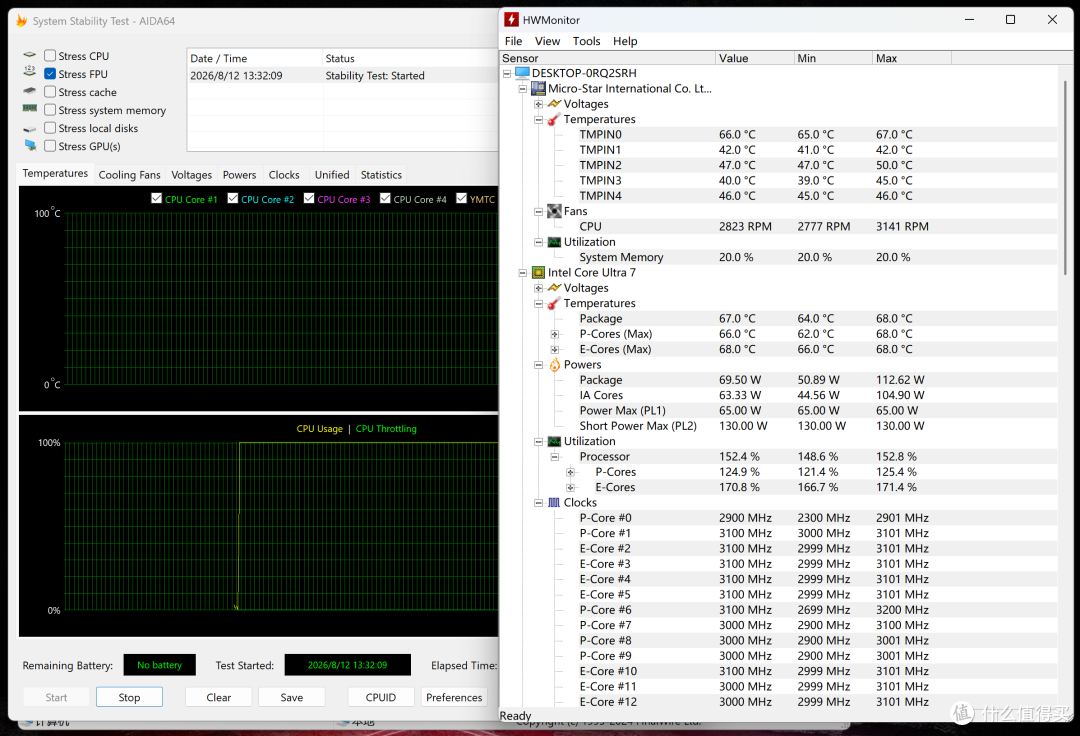Viewport: 1080px width, 736px height.
Task: Enable the Stress cache checkbox
Action: (x=50, y=92)
